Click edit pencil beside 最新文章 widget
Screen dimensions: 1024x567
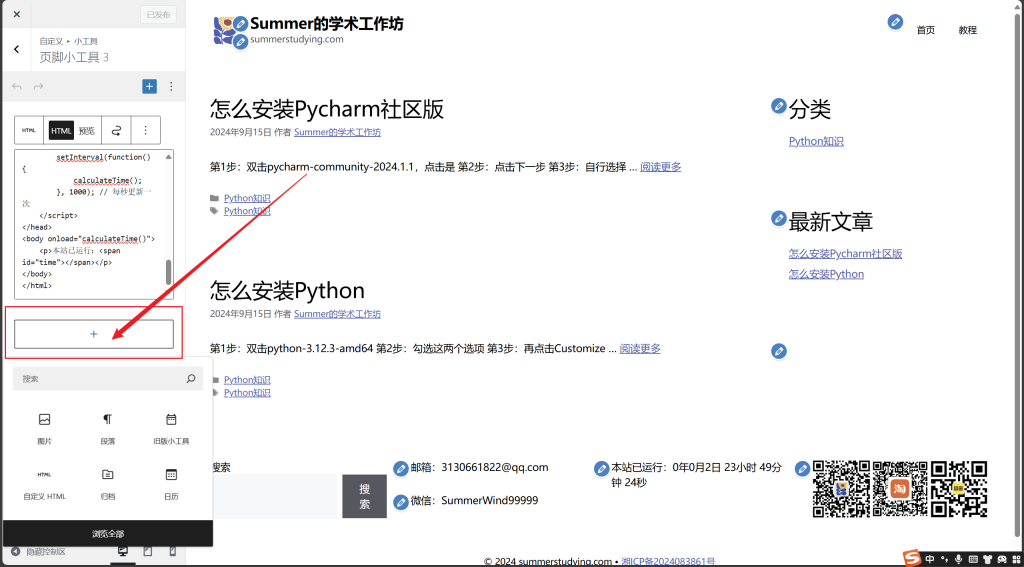[778, 218]
